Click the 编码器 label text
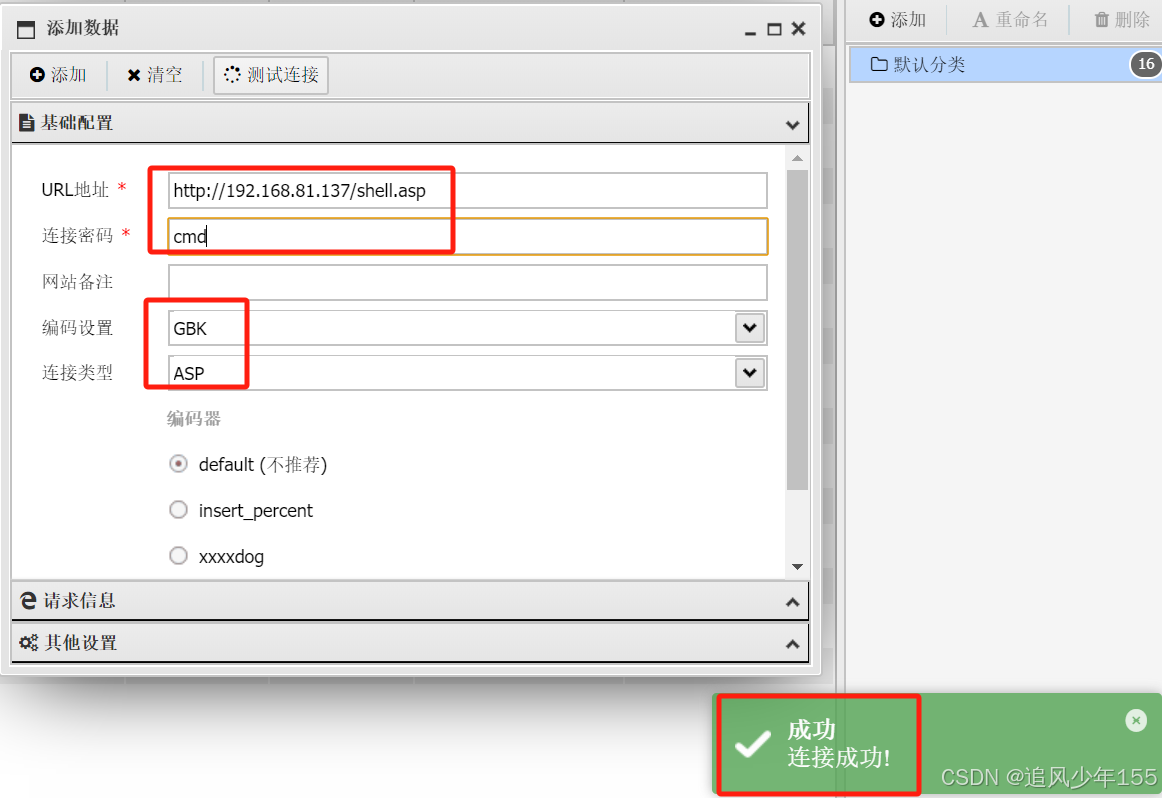 click(194, 419)
